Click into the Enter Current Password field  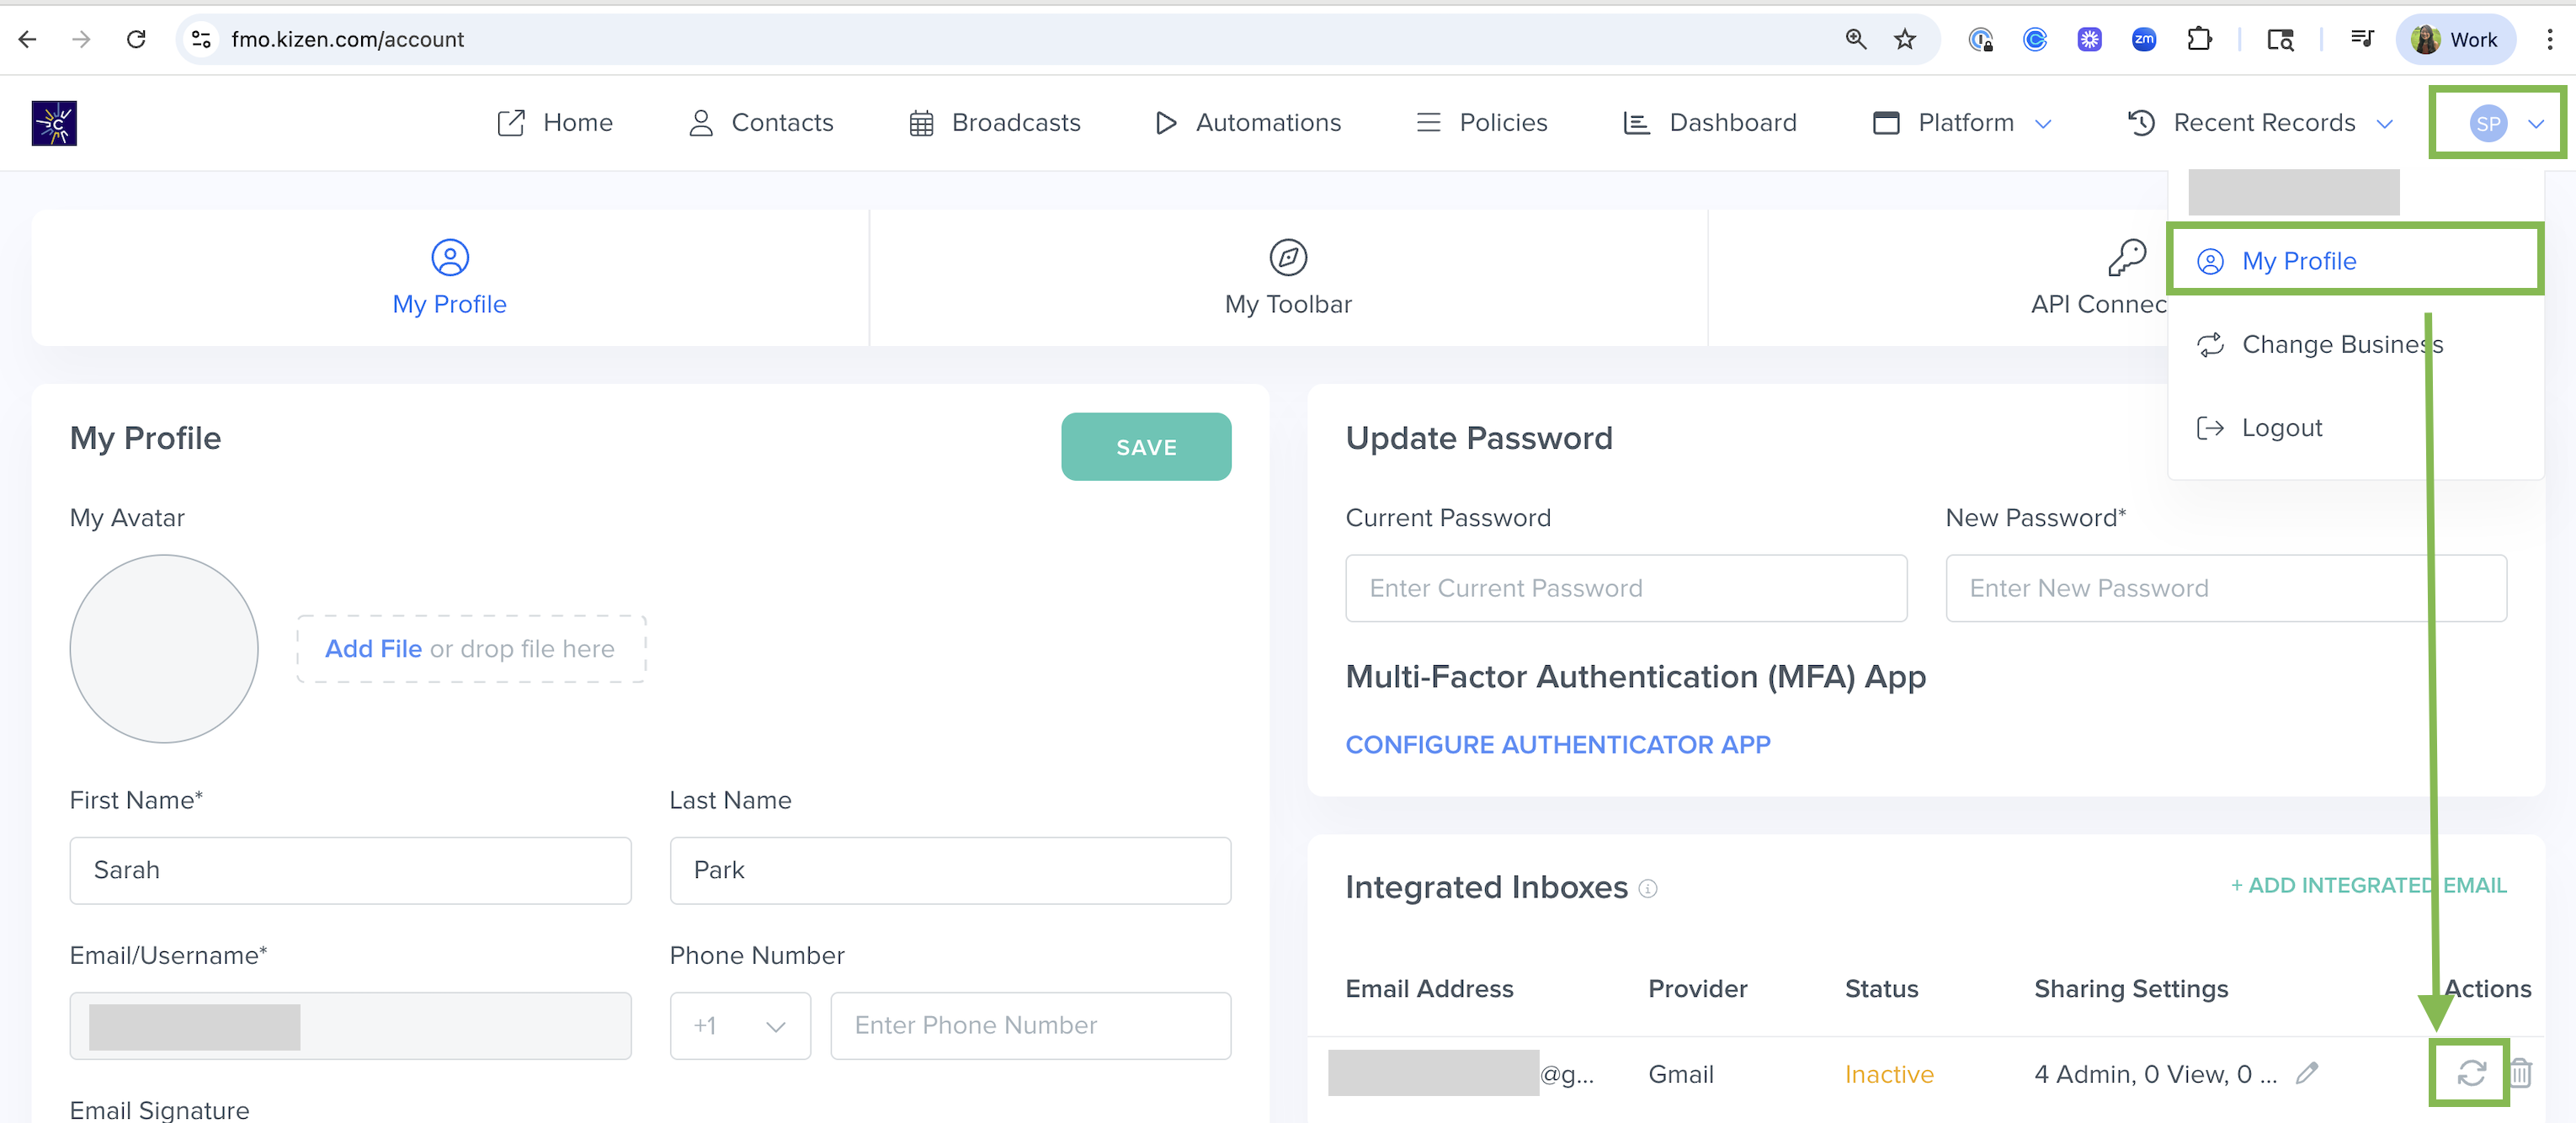pos(1625,588)
